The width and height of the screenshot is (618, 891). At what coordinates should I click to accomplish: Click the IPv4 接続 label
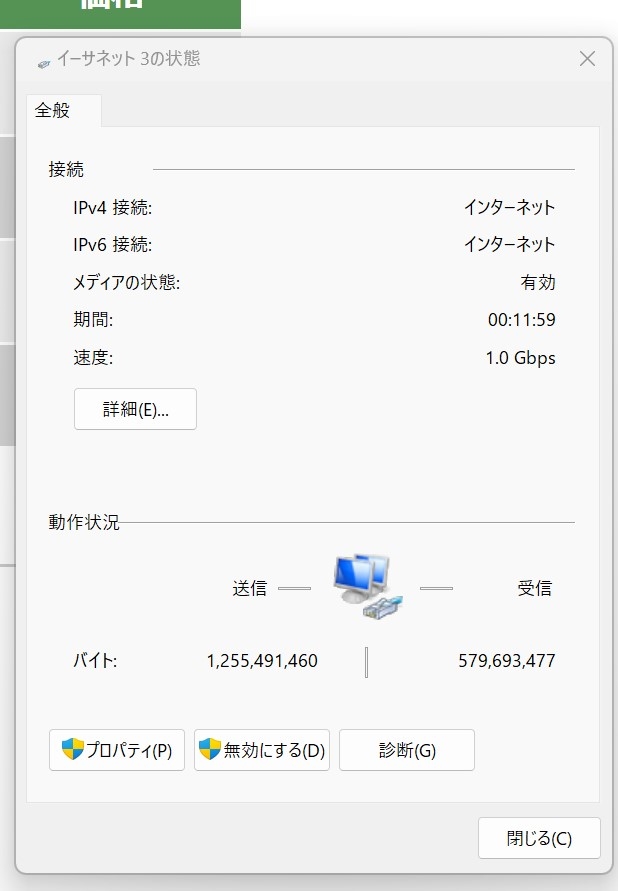(112, 208)
